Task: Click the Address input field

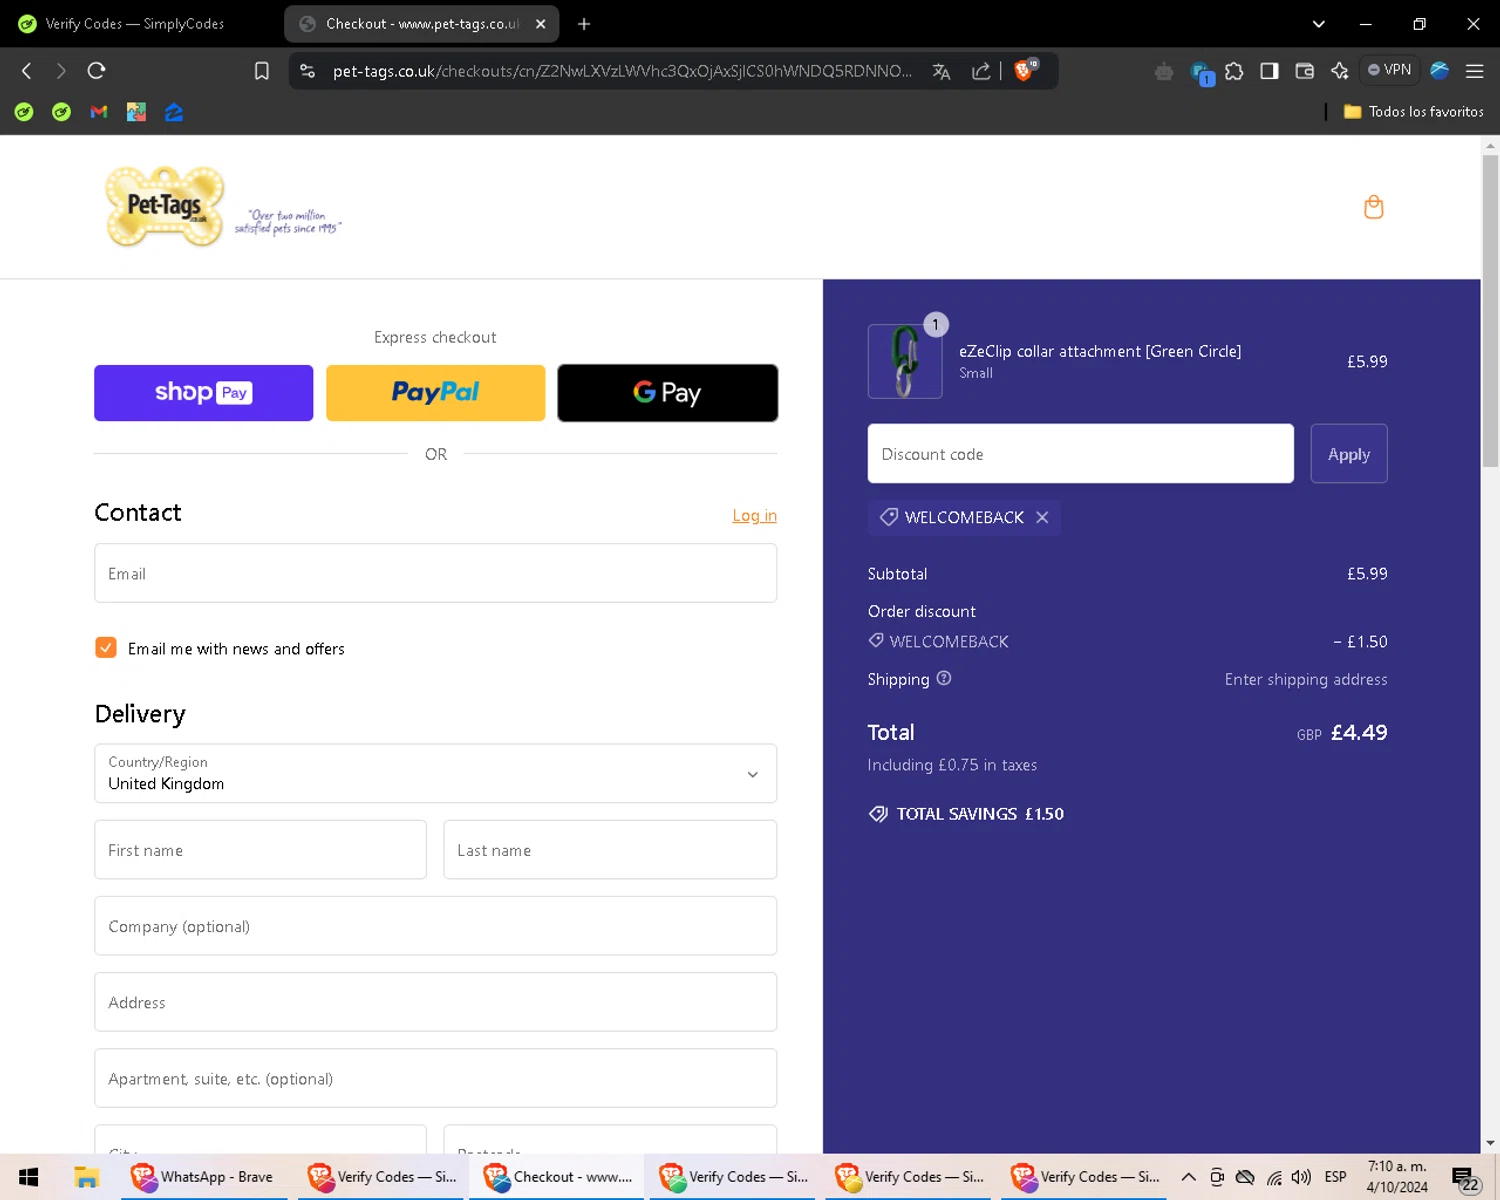Action: pos(435,1002)
